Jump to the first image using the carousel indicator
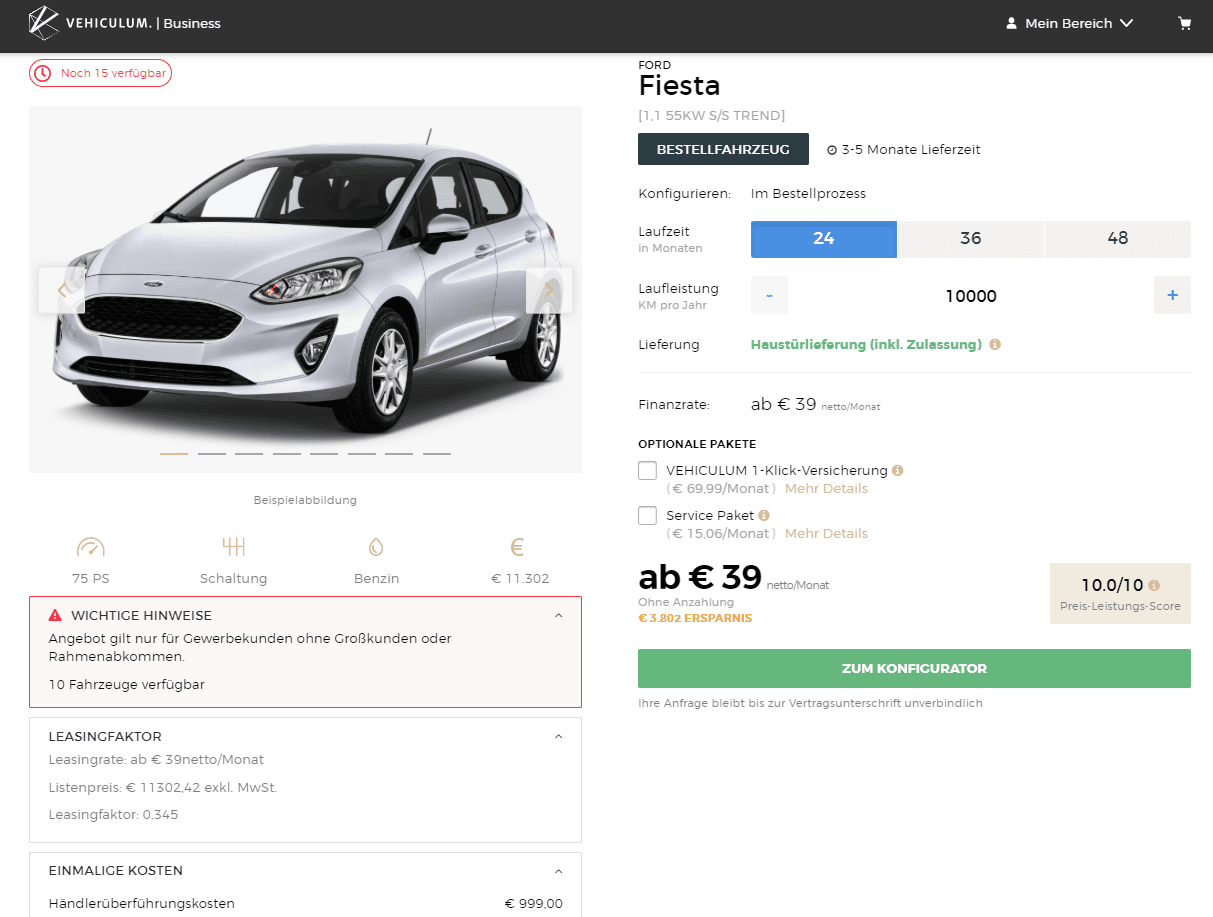 [174, 454]
